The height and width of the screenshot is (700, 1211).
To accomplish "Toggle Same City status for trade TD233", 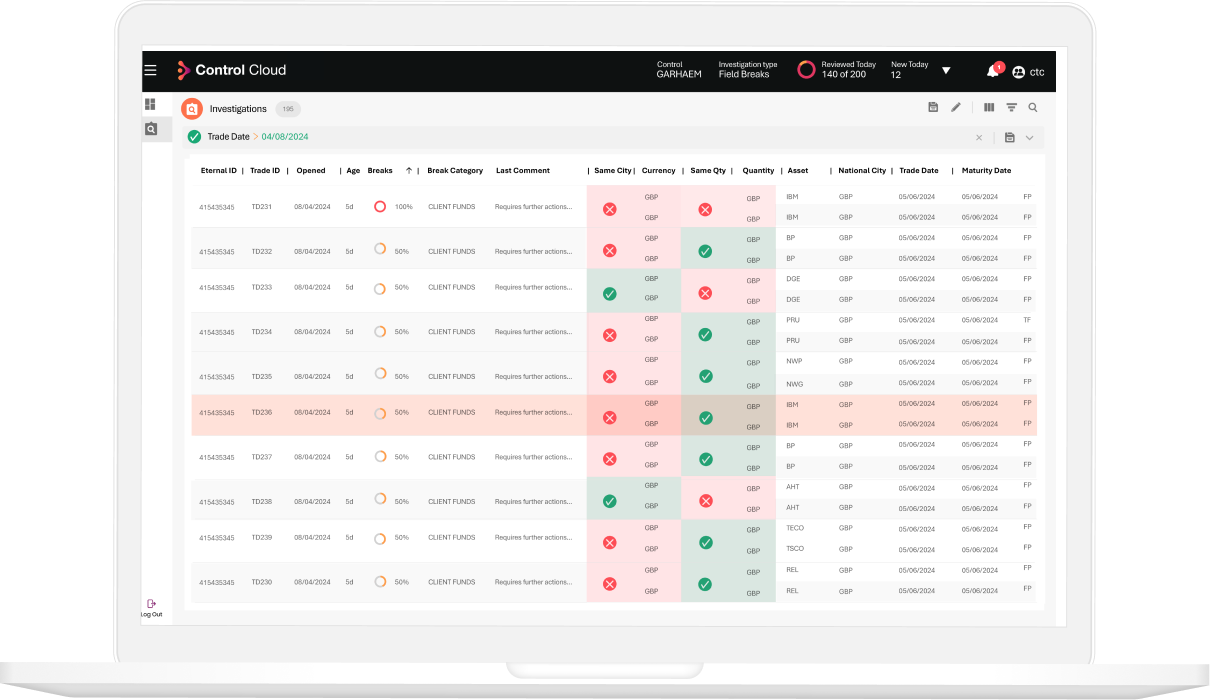I will point(609,294).
